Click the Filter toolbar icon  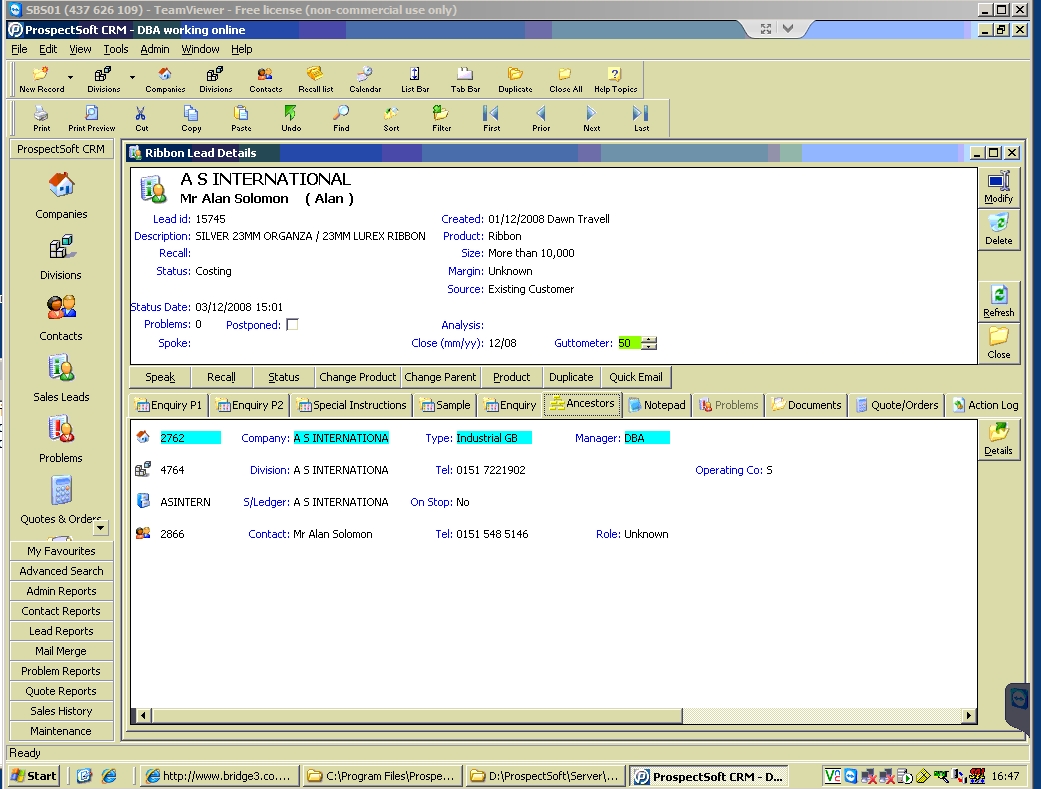(x=441, y=118)
